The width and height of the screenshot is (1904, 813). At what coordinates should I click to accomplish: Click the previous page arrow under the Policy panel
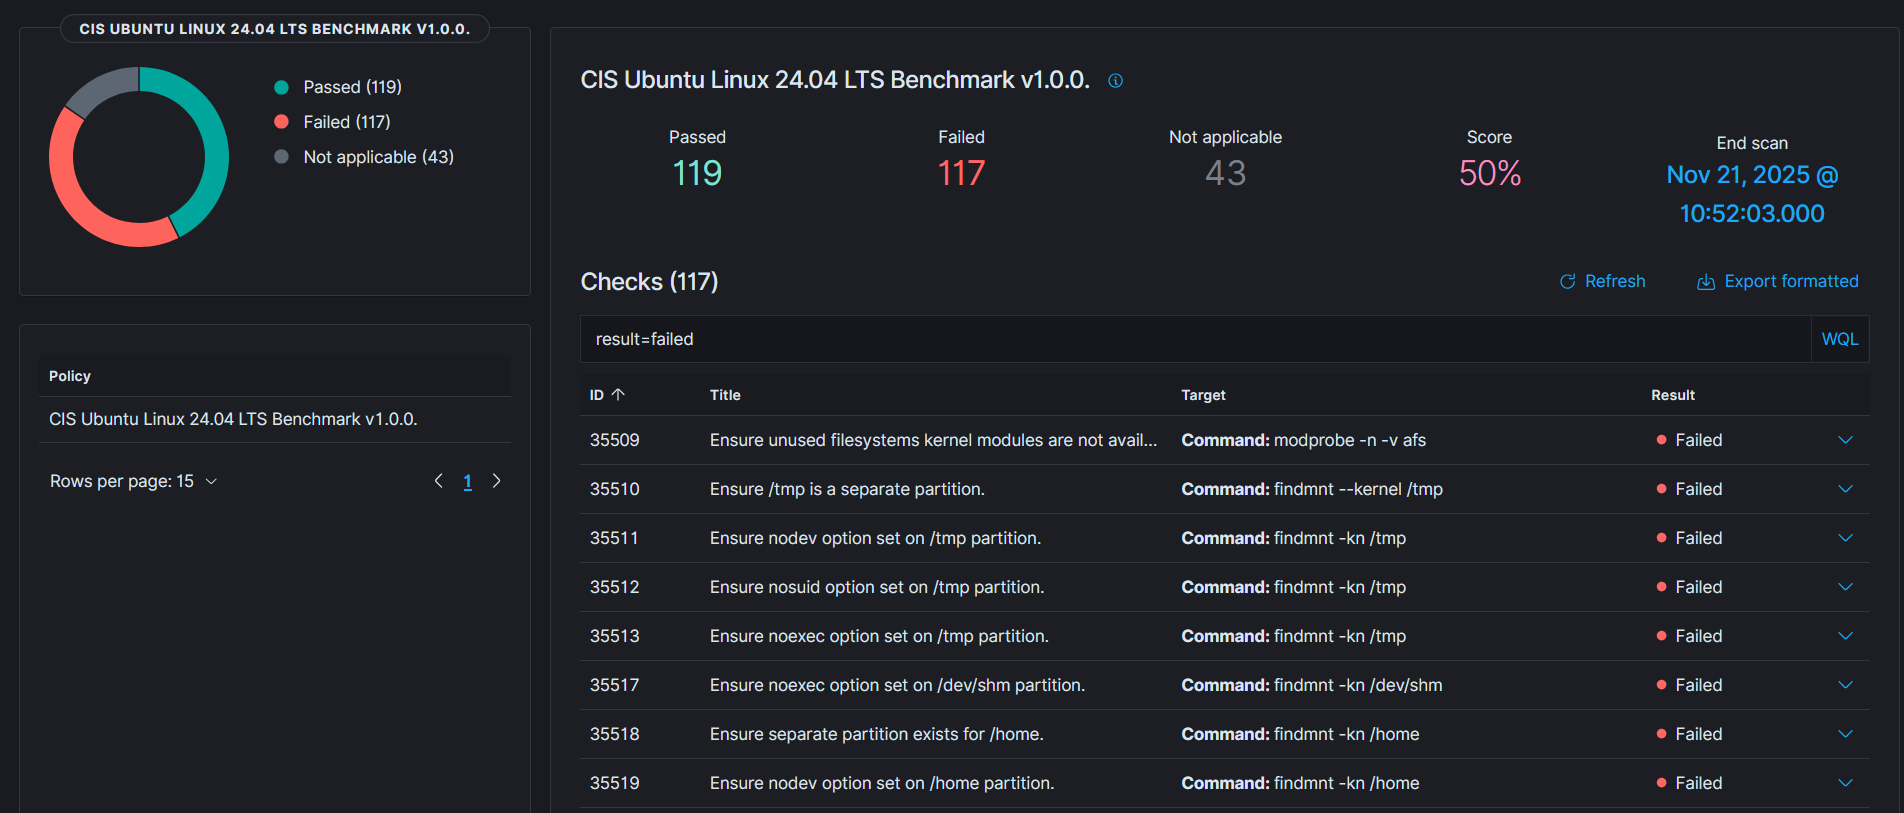click(438, 481)
